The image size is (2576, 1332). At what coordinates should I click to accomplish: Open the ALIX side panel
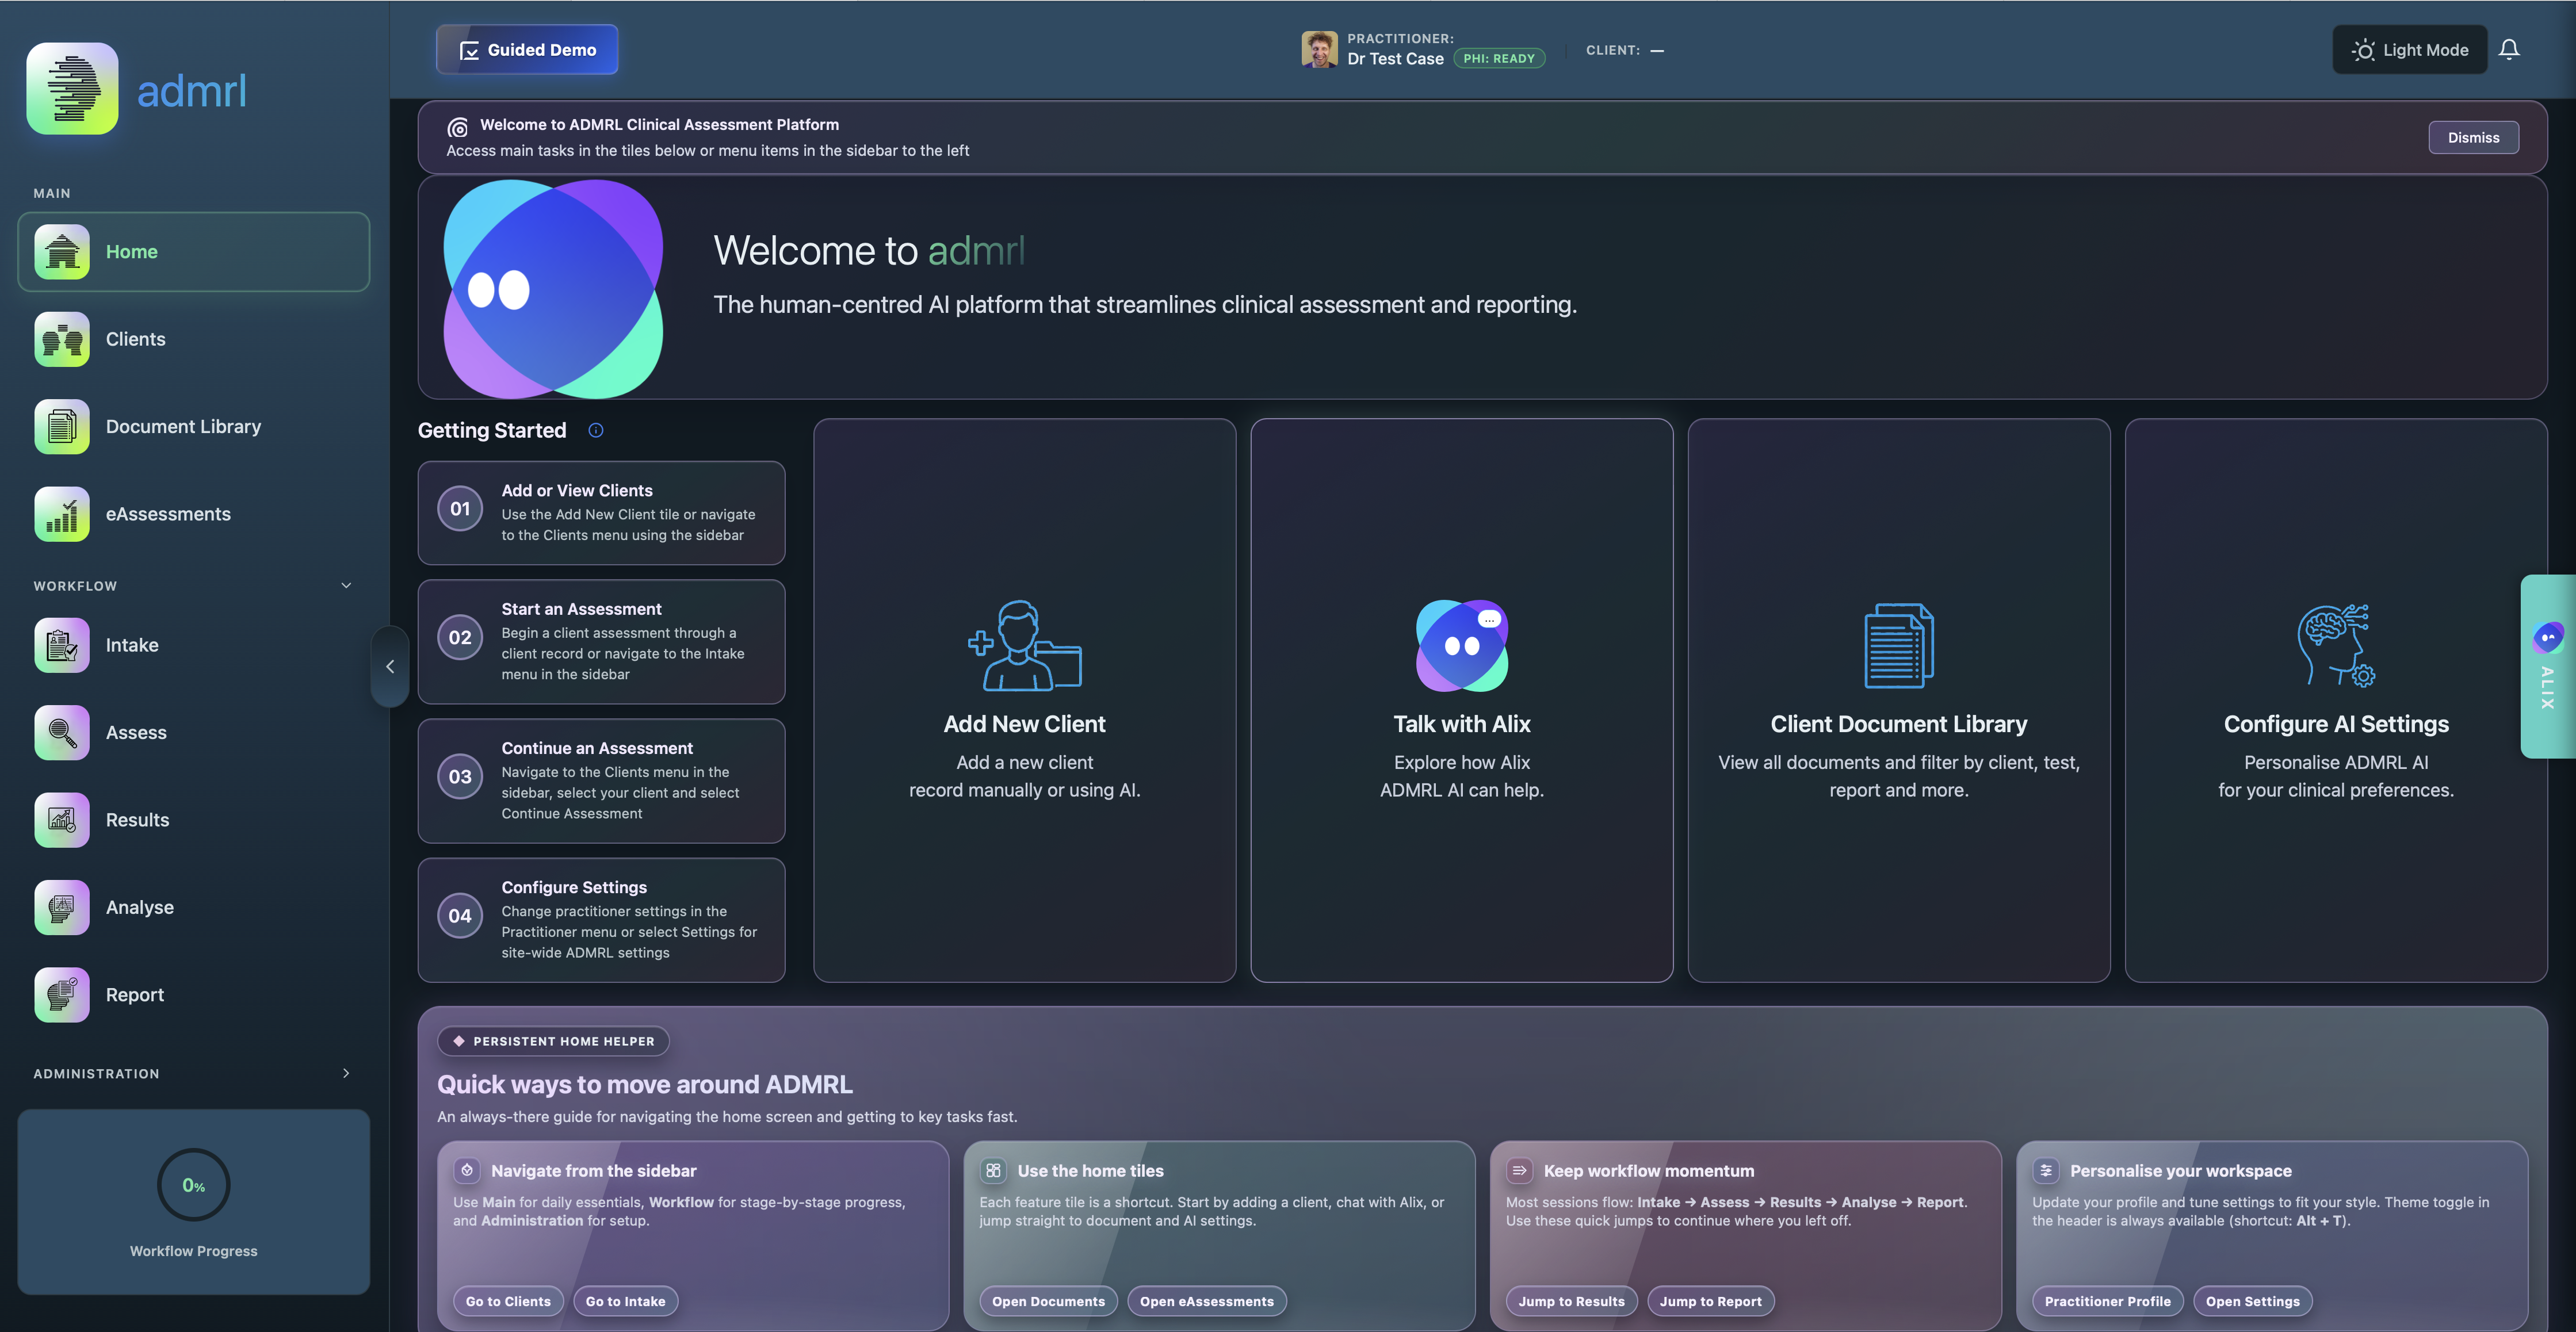click(x=2549, y=666)
